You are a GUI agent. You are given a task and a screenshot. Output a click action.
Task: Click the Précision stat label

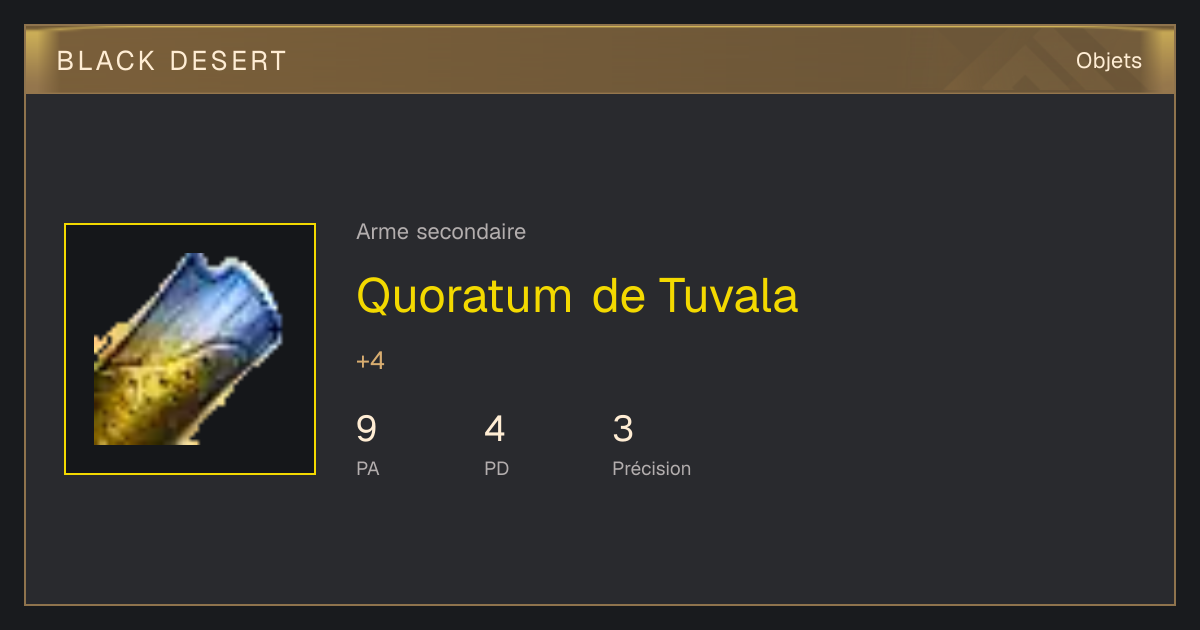tap(651, 468)
